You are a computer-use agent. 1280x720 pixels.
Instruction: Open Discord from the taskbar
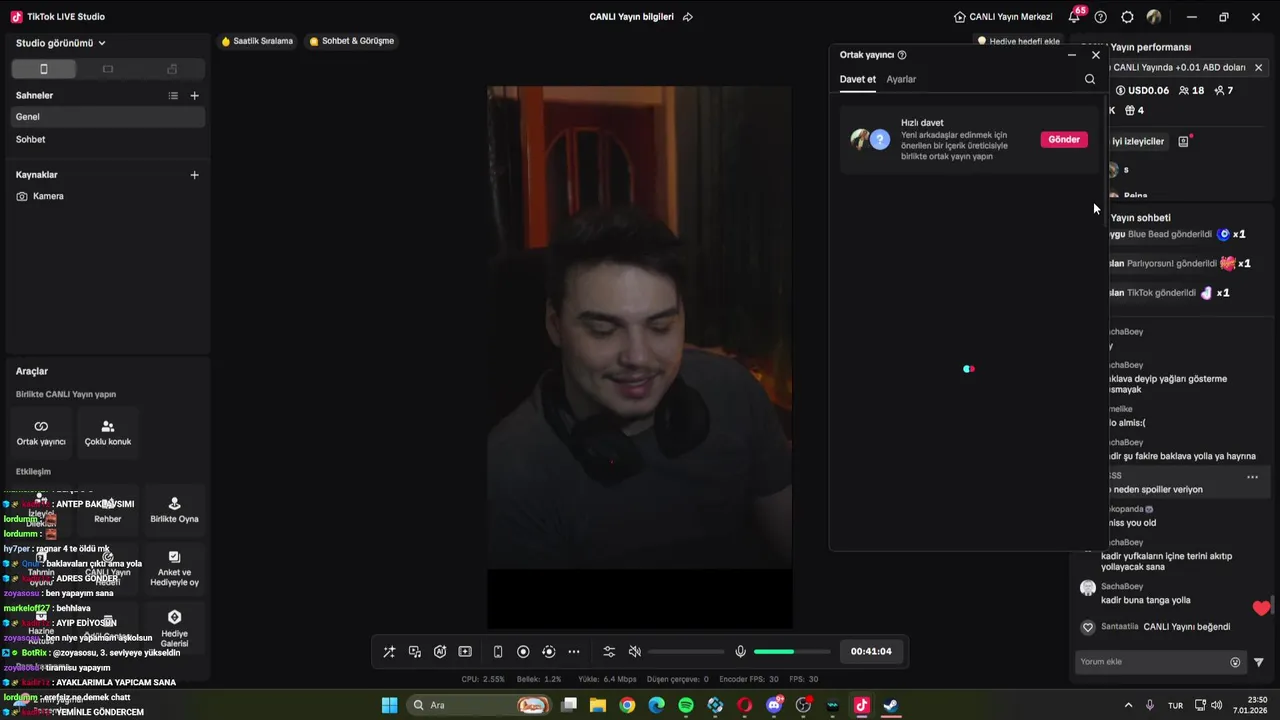click(x=774, y=705)
